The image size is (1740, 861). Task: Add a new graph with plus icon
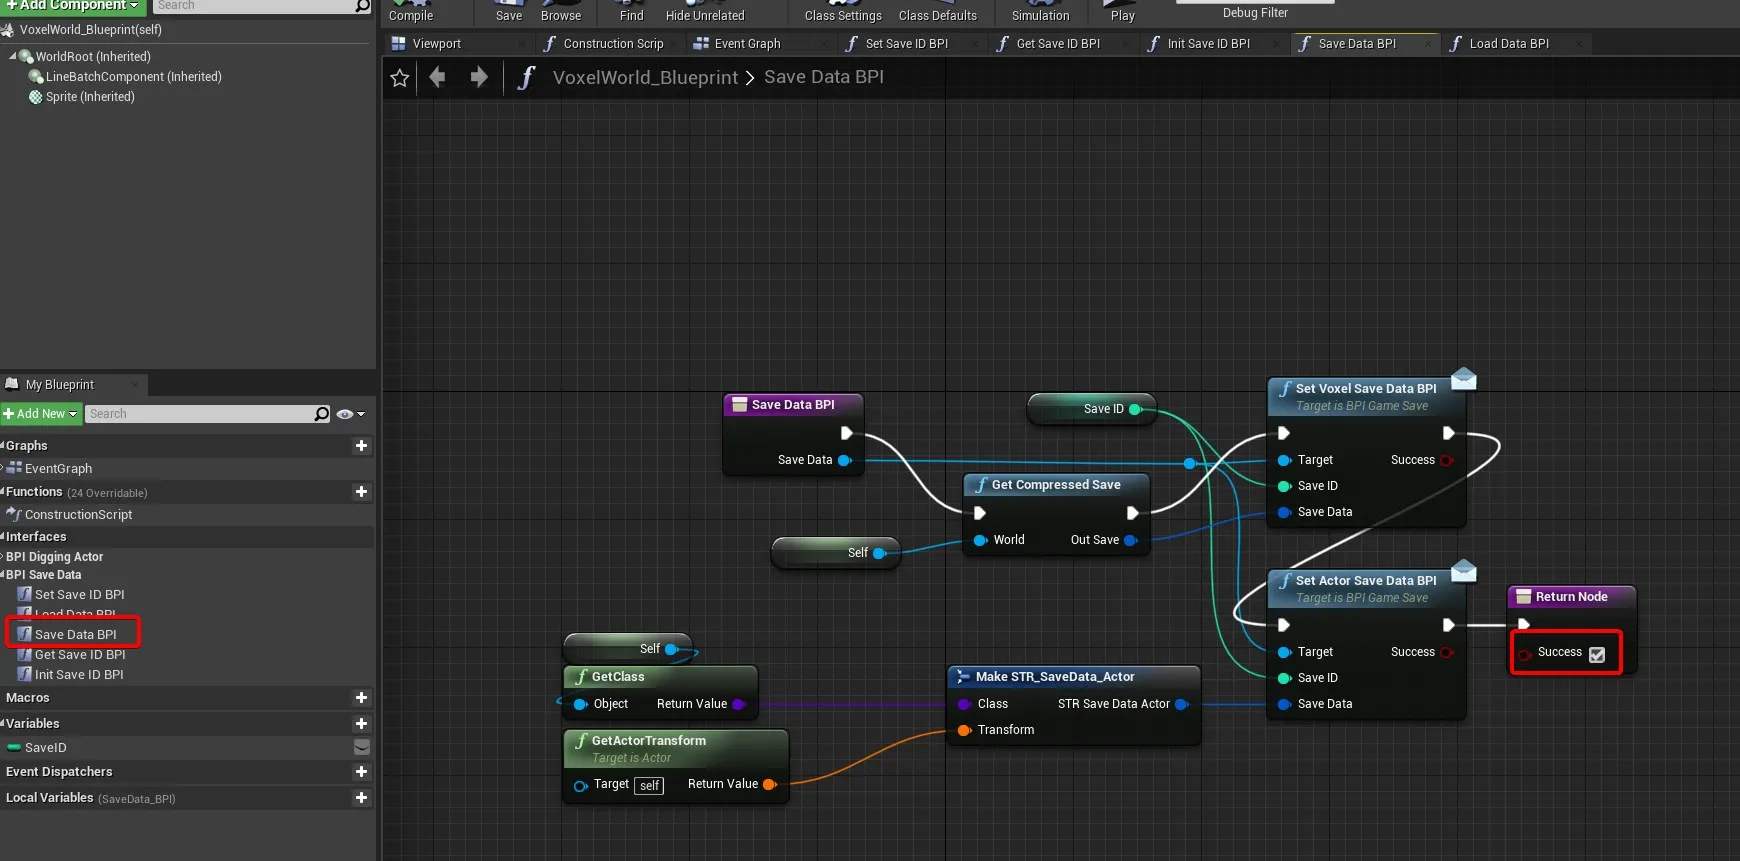click(361, 446)
